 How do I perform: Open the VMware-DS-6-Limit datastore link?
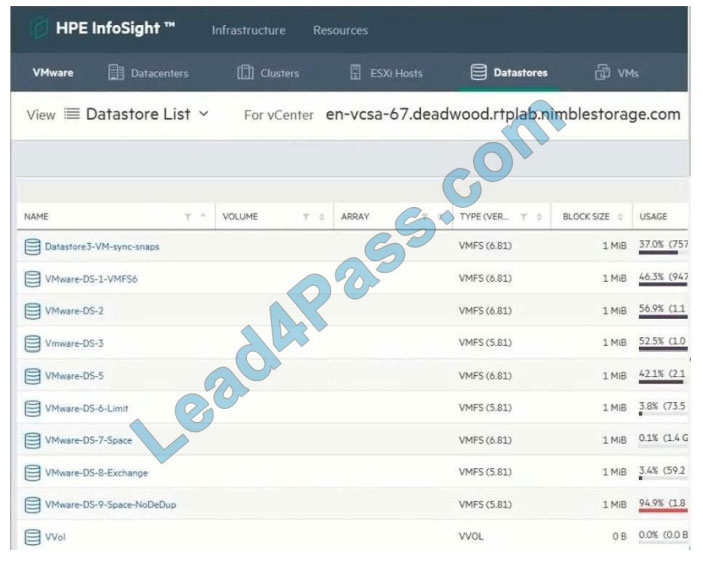(87, 408)
